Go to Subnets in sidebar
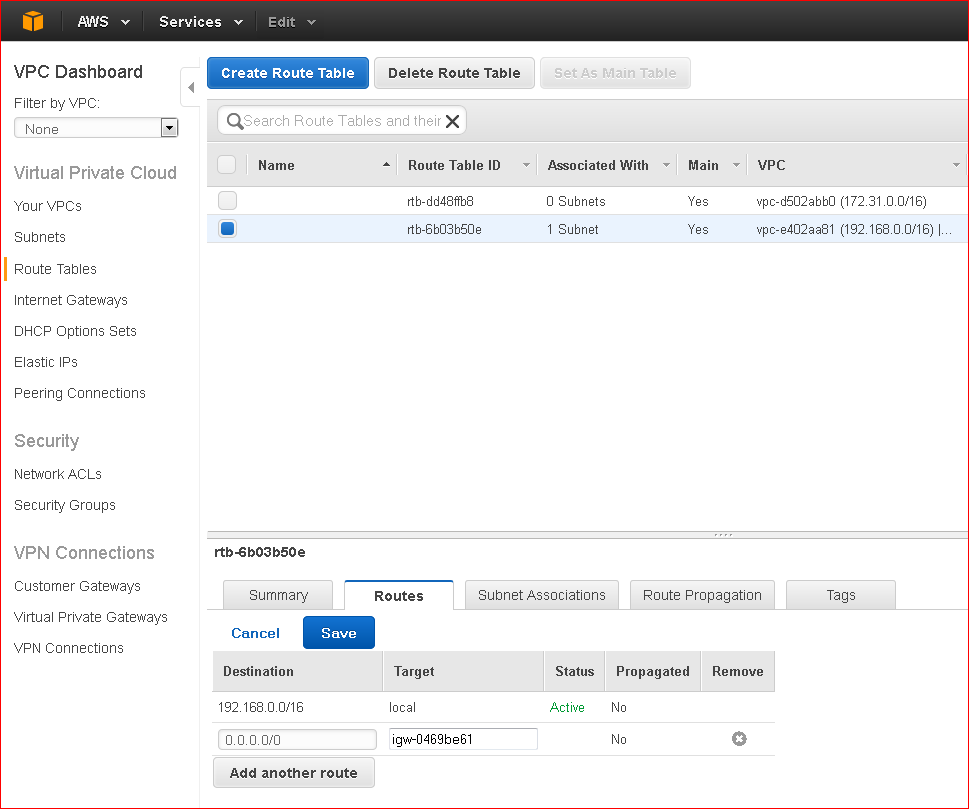This screenshot has width=969, height=809. [40, 237]
